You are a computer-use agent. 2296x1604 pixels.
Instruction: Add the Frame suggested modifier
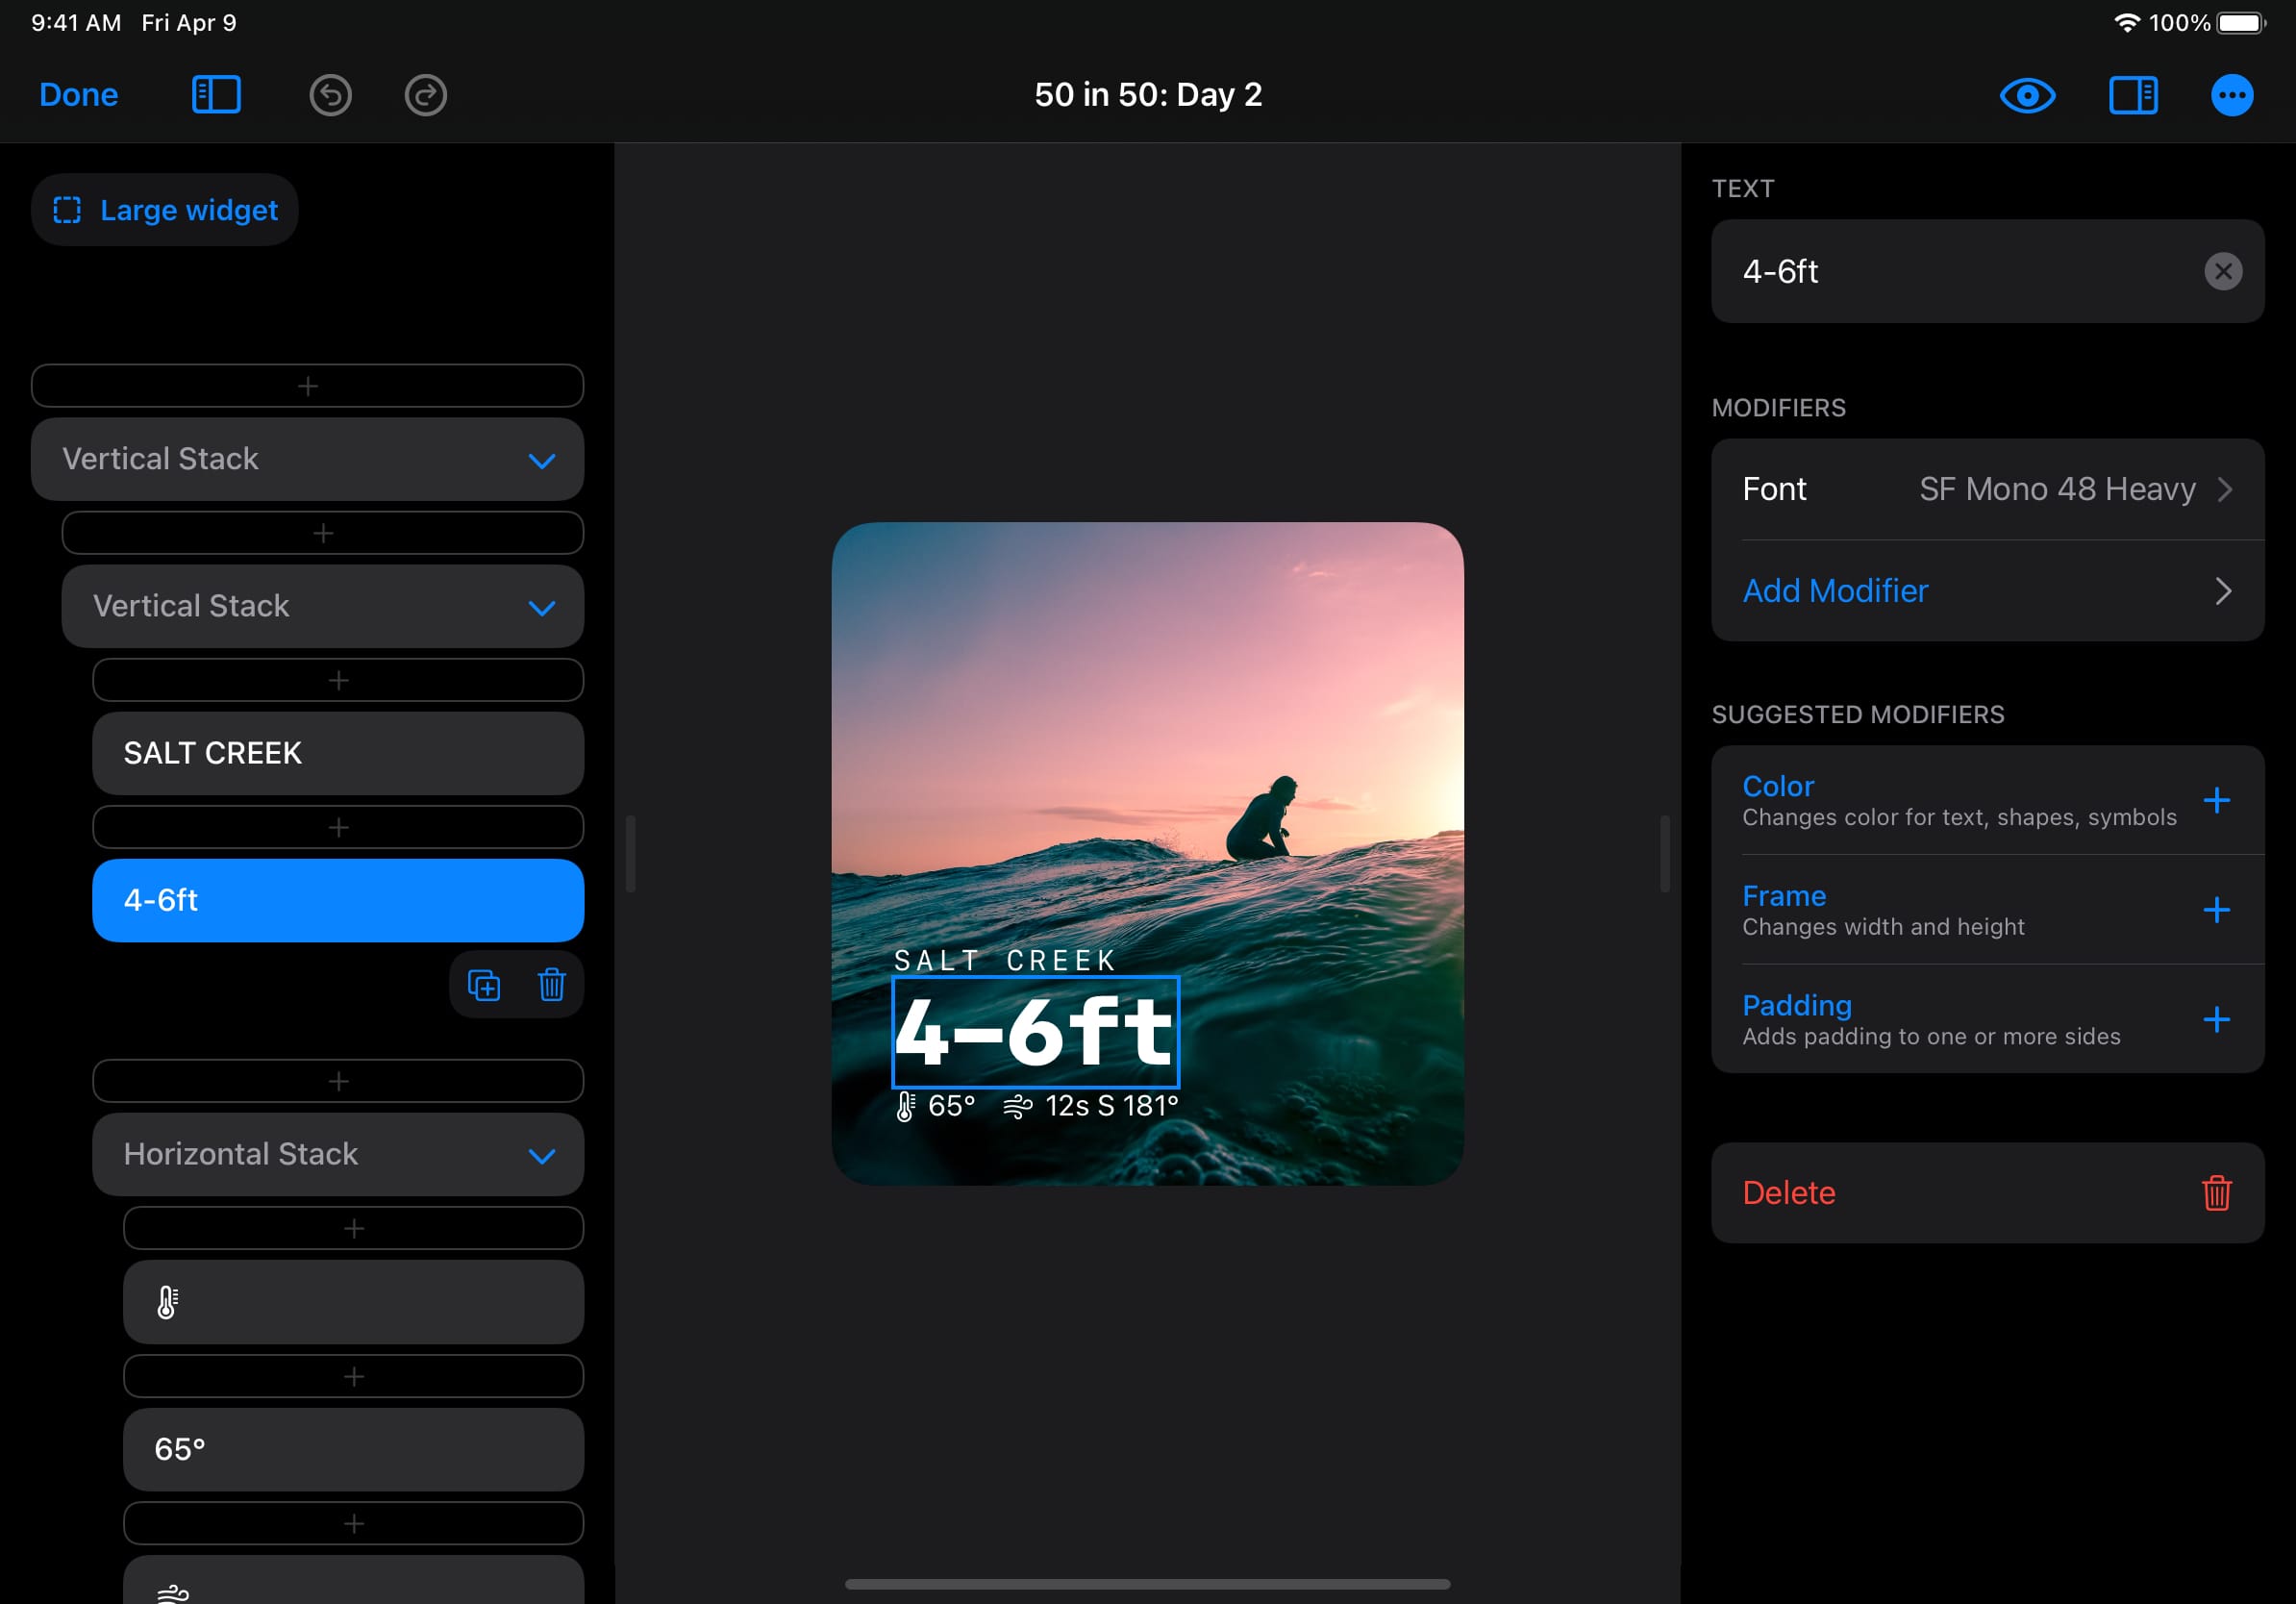point(2216,909)
